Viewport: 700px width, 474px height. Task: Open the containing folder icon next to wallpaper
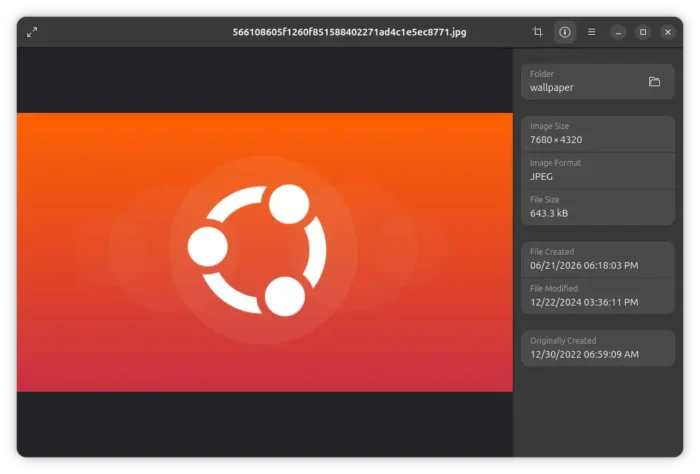click(x=654, y=82)
